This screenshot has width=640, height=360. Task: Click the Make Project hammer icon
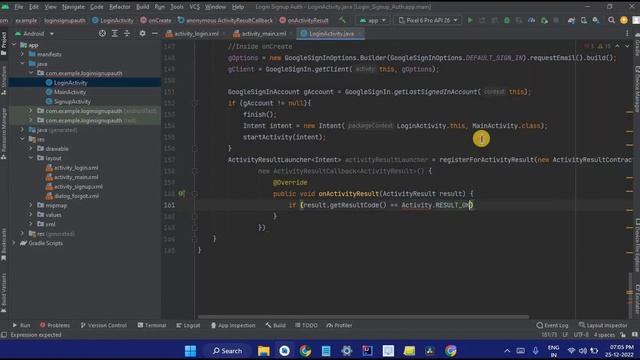point(342,20)
